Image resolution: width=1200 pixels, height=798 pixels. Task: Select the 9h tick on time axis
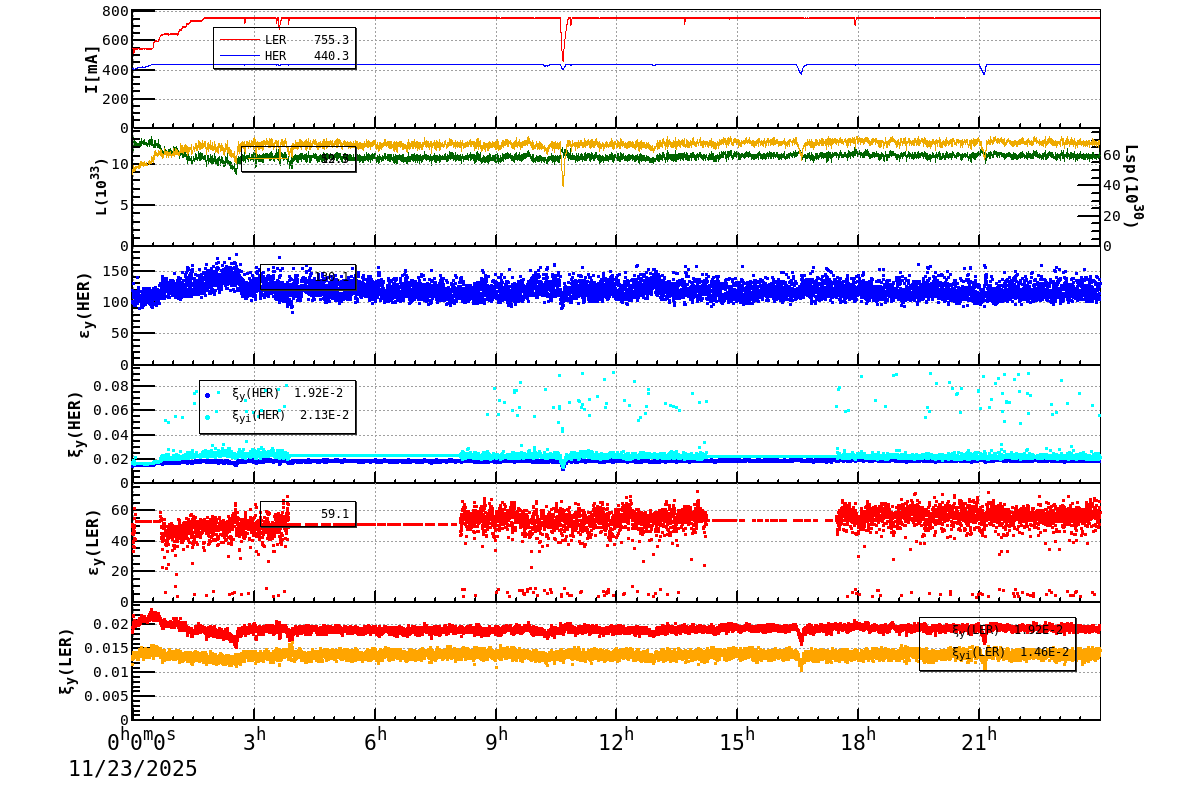[x=497, y=738]
